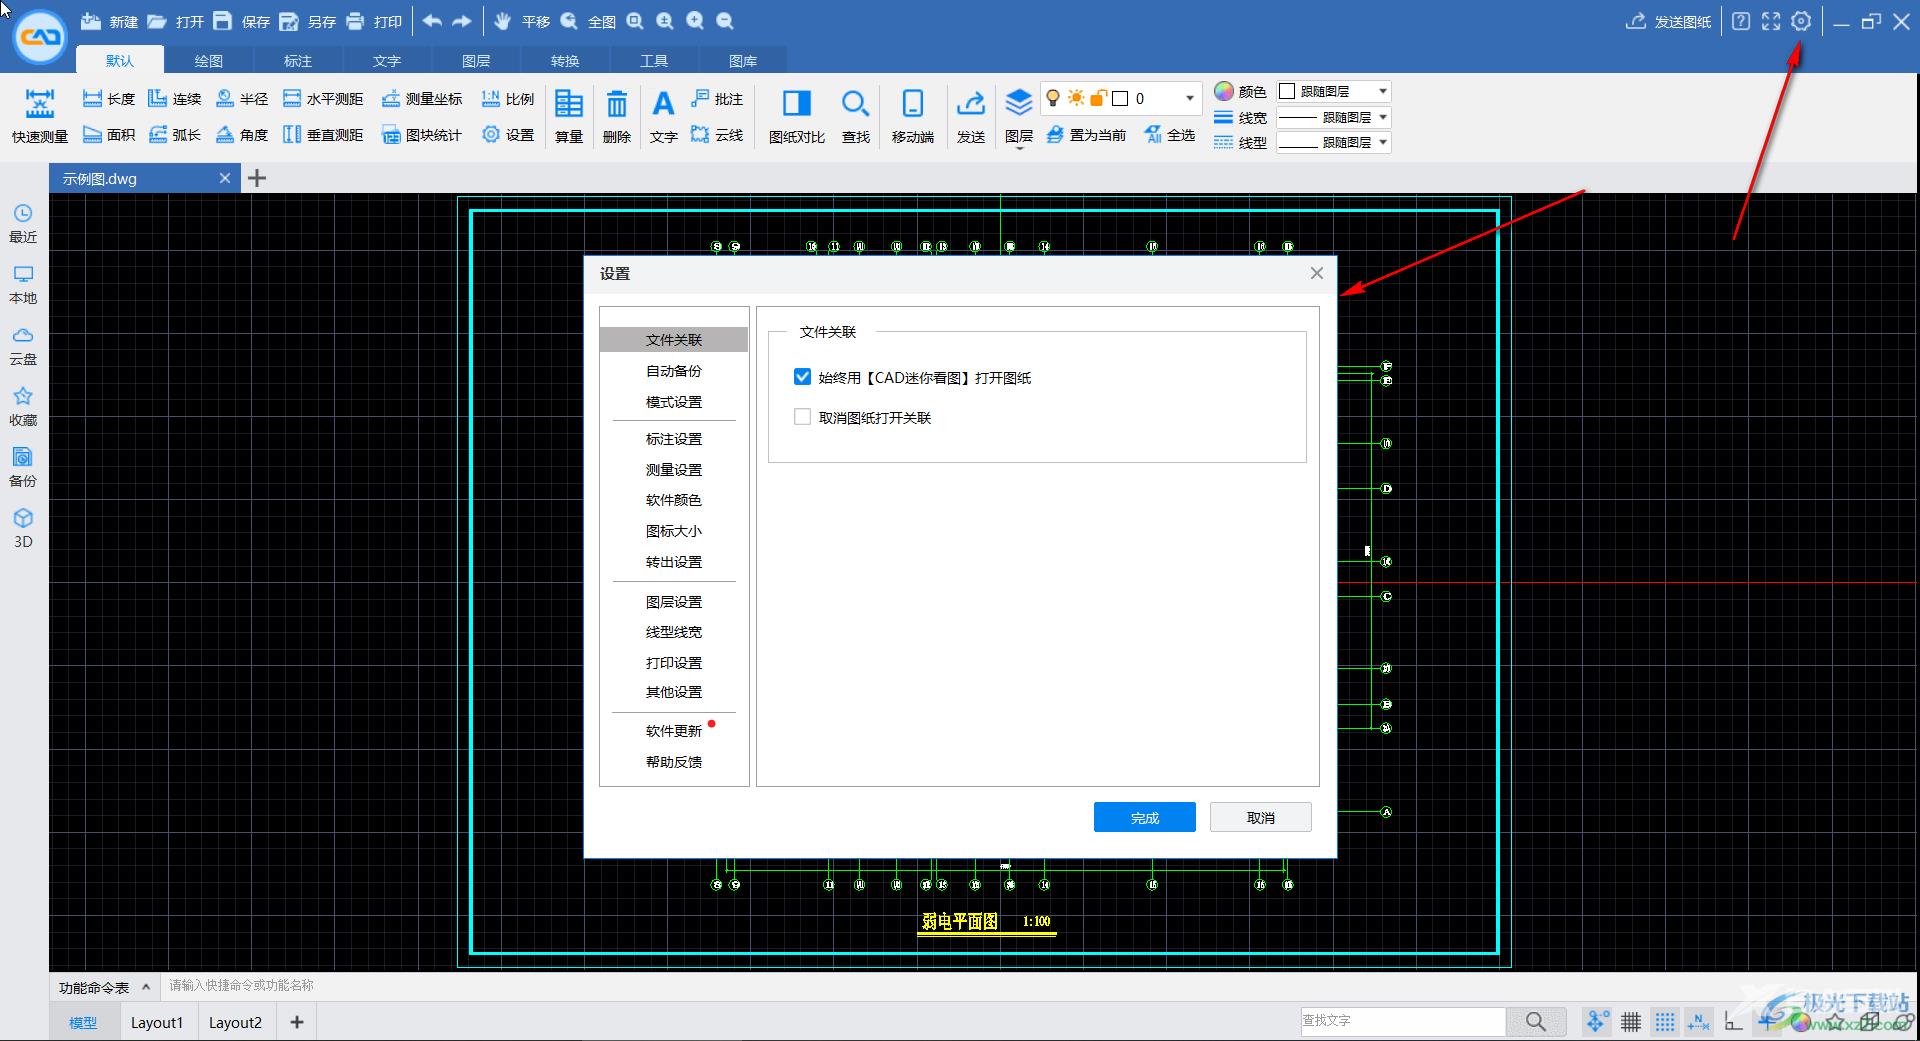Image resolution: width=1920 pixels, height=1041 pixels.
Task: Click 发送图纸 send drawing button
Action: tap(1669, 21)
